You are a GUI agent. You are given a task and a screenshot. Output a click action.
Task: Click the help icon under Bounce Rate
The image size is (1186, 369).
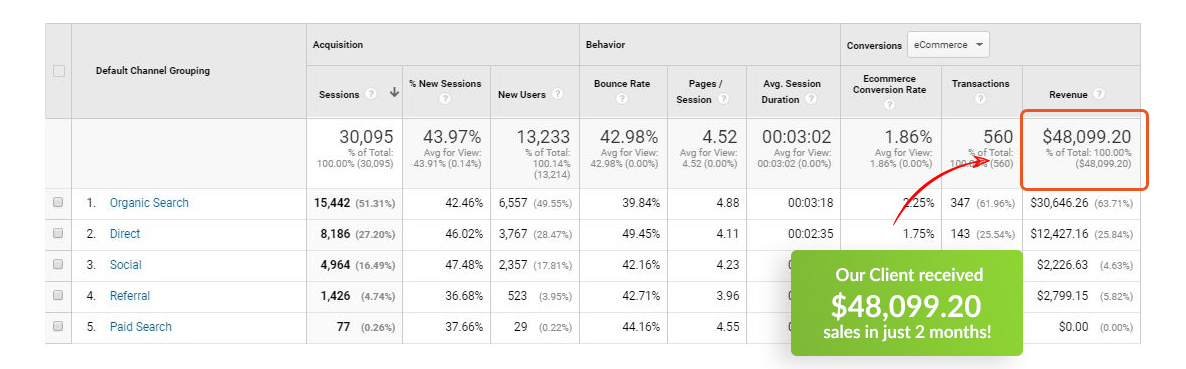622,99
